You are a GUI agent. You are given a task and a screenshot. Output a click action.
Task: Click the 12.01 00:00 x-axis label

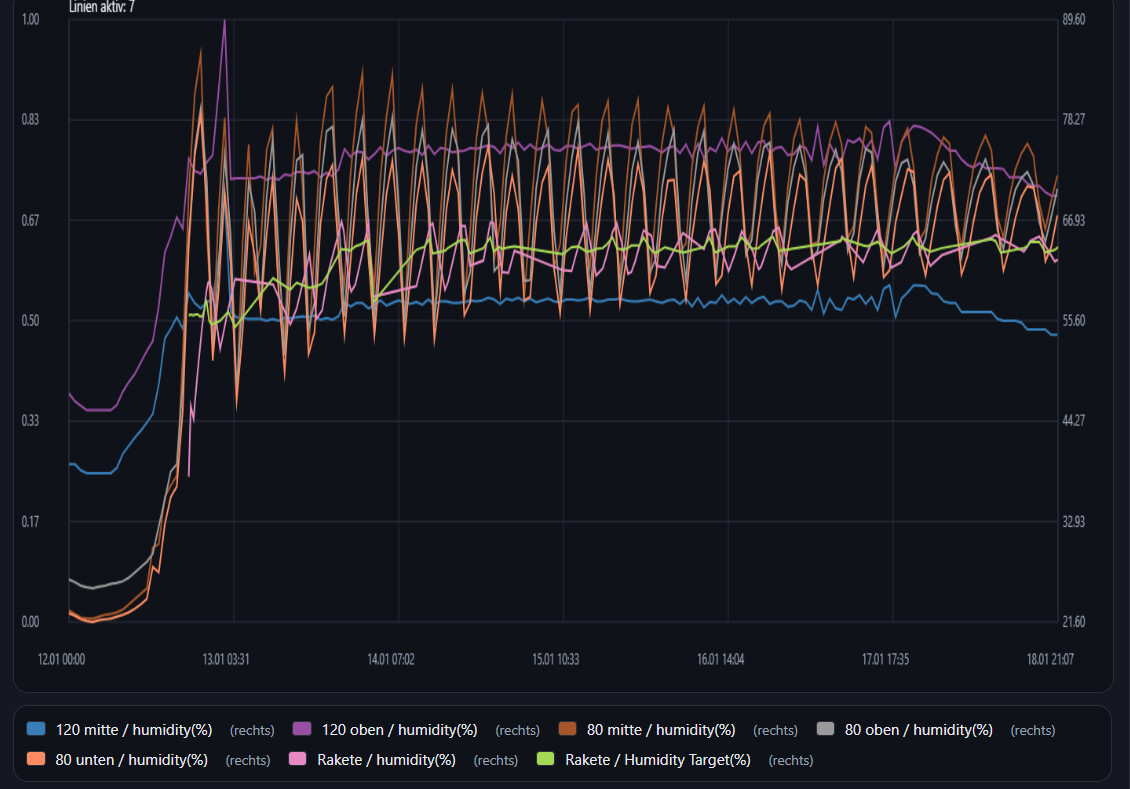(62, 660)
